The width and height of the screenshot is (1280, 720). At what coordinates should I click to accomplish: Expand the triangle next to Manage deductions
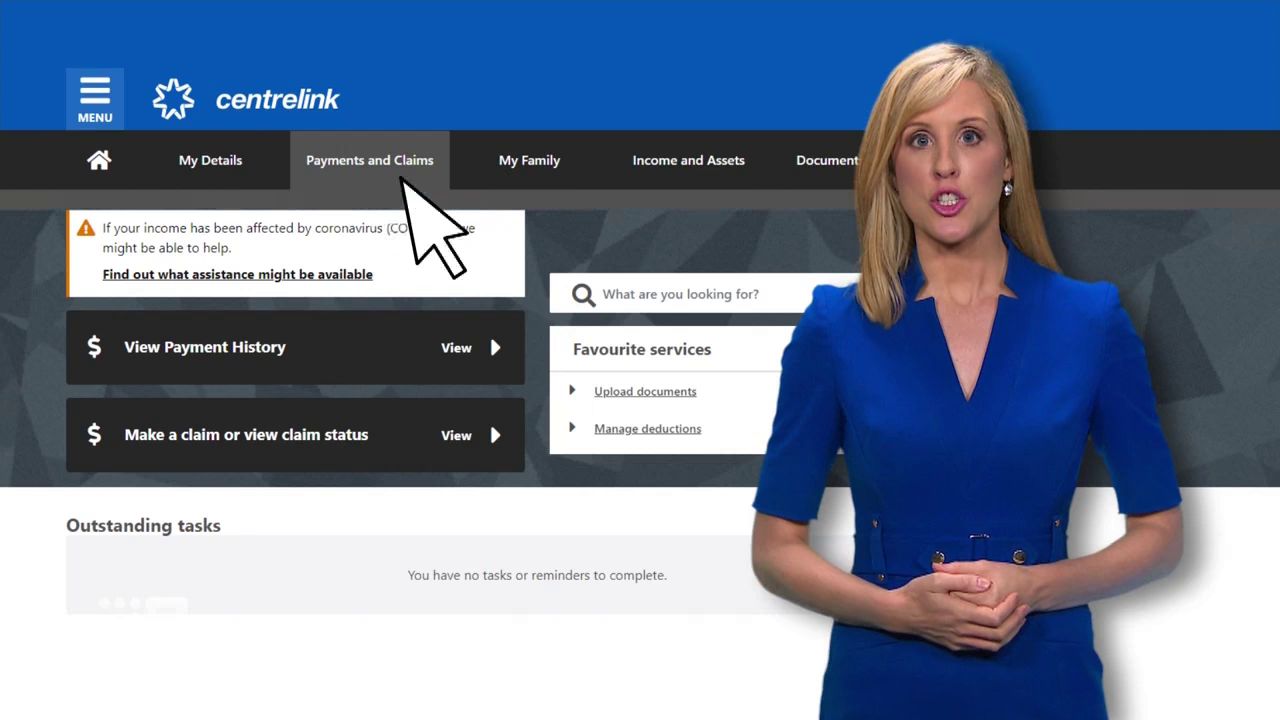coord(572,428)
